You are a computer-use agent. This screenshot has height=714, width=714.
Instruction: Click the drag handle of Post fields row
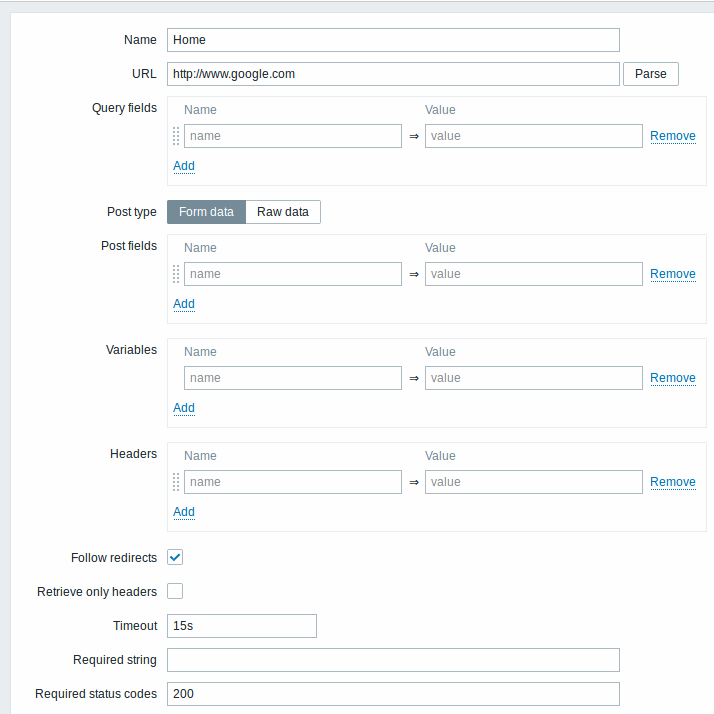176,274
